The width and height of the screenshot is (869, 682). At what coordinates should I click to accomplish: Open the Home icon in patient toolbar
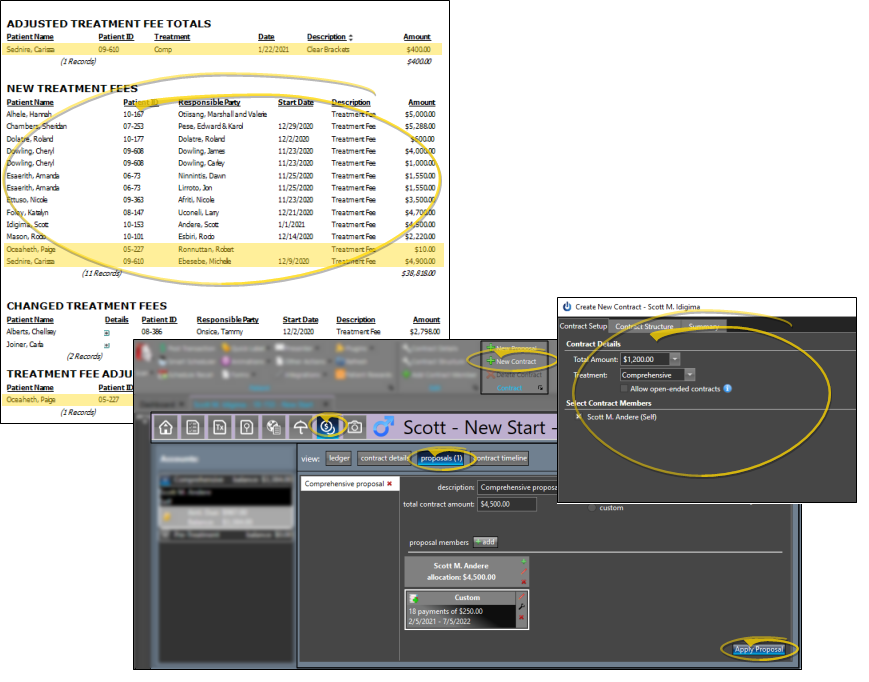[166, 428]
